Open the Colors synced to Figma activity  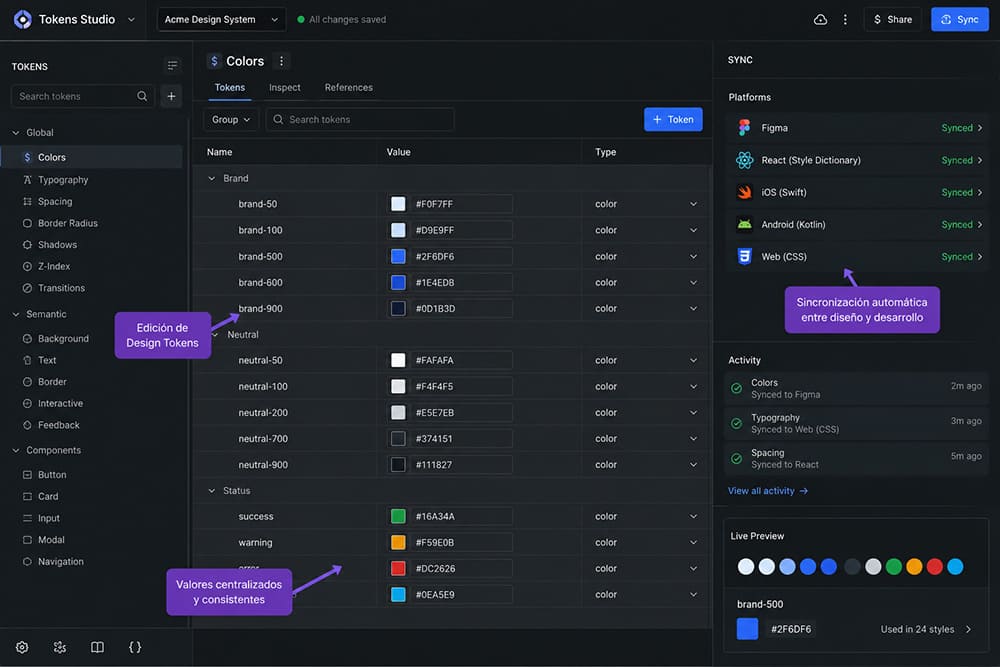click(857, 388)
